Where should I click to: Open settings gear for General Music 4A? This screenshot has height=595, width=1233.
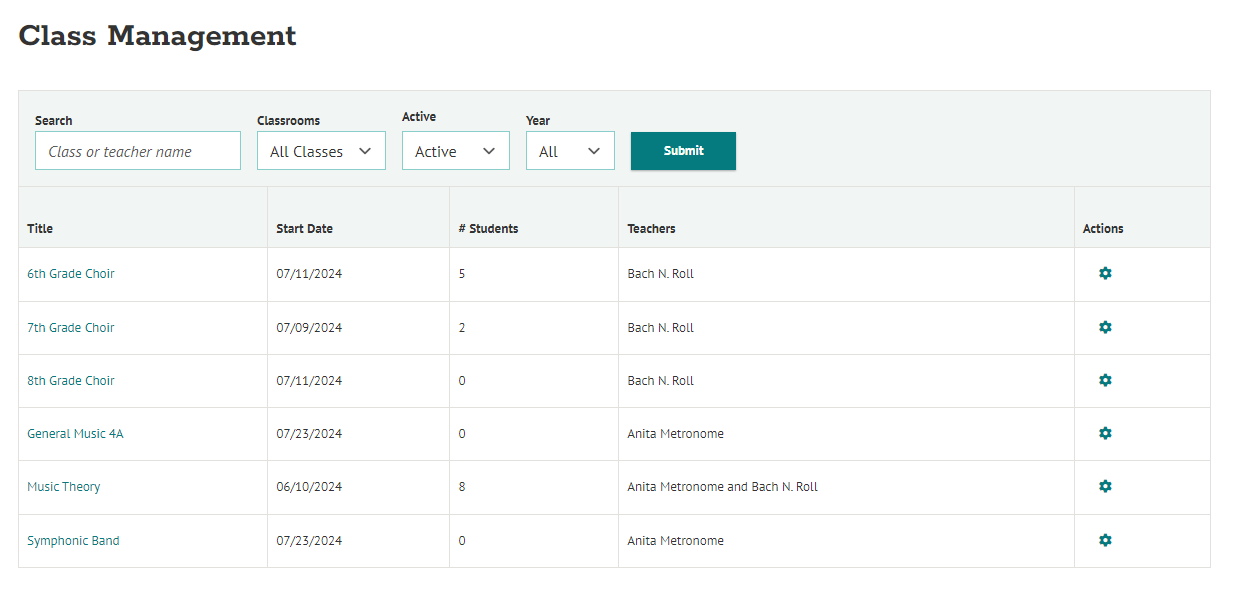click(1105, 433)
